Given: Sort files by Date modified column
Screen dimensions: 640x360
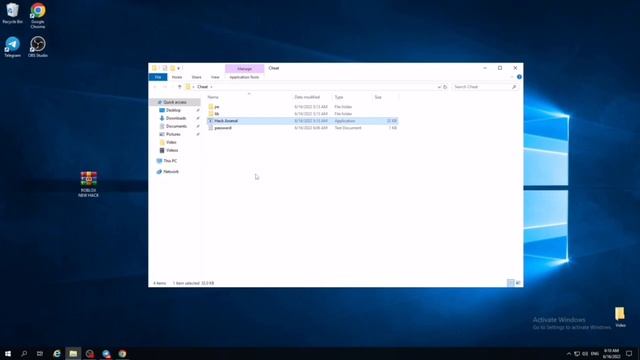Looking at the screenshot, I should 307,97.
